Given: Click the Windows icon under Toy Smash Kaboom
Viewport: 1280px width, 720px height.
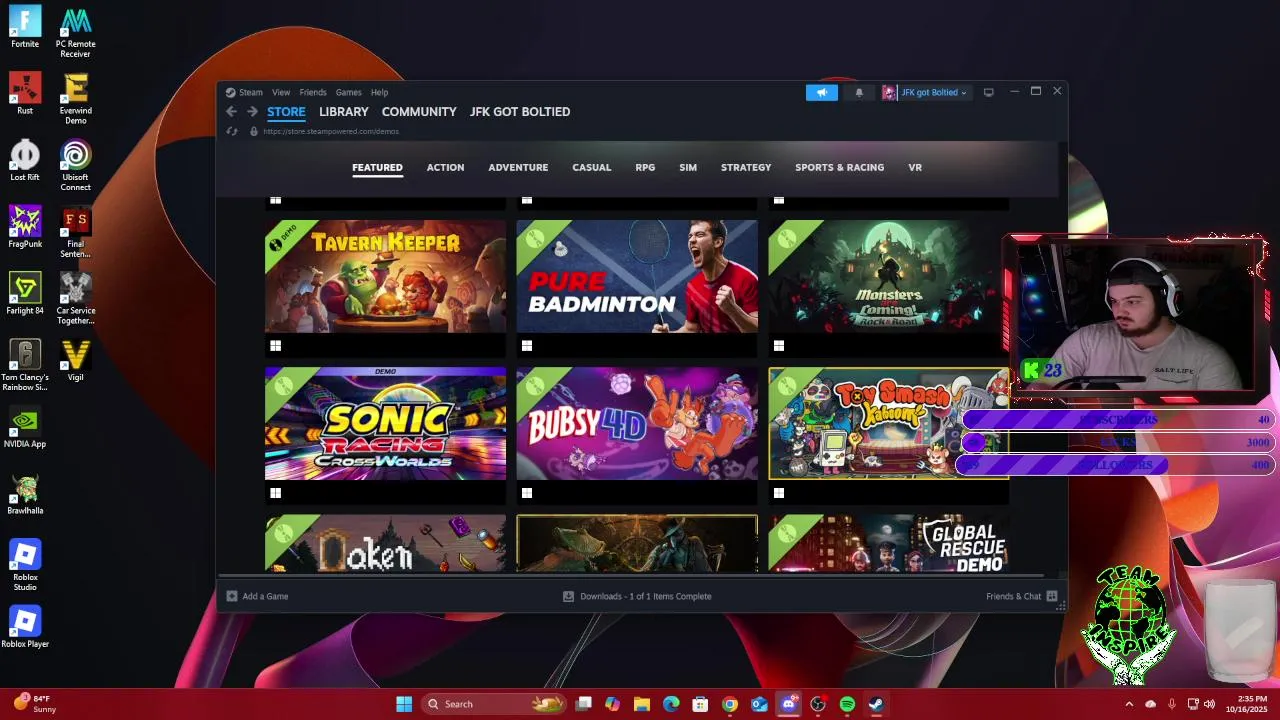Looking at the screenshot, I should (779, 493).
